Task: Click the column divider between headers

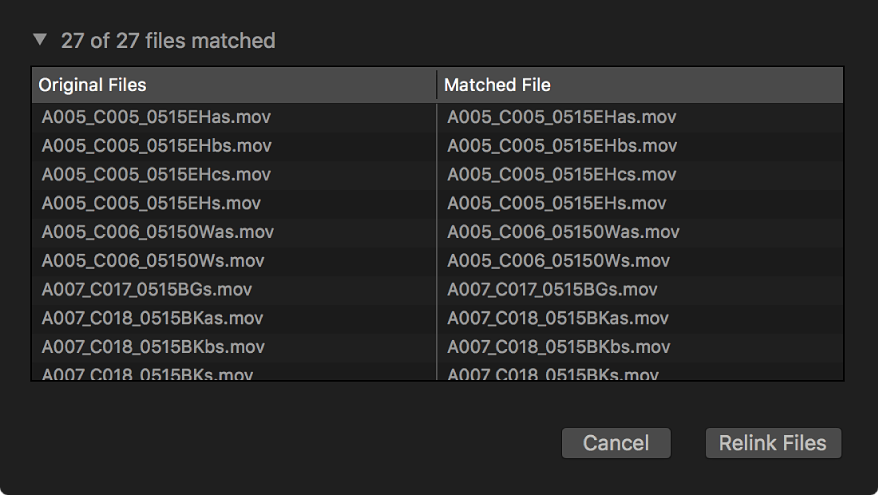Action: 437,85
